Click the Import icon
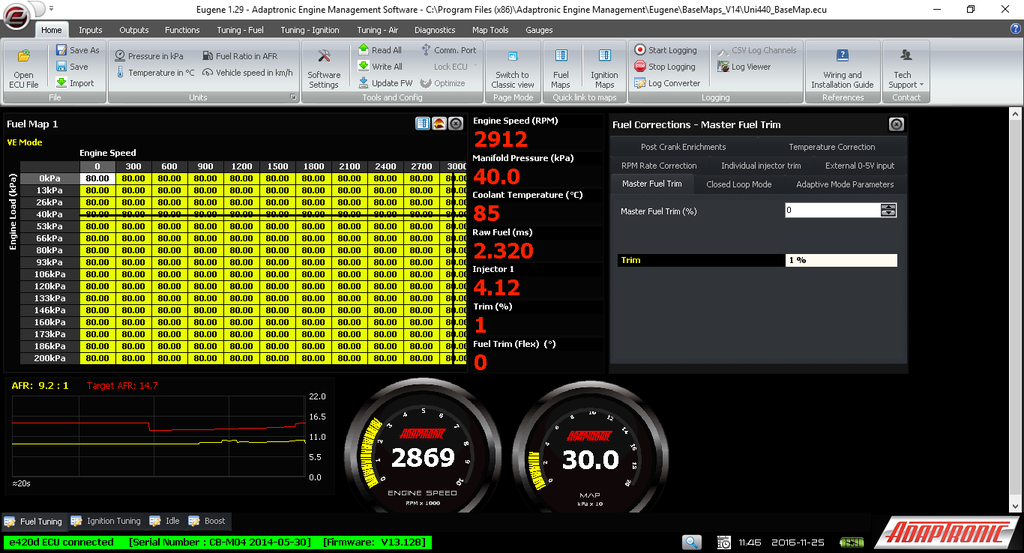1024x553 pixels. tap(61, 83)
